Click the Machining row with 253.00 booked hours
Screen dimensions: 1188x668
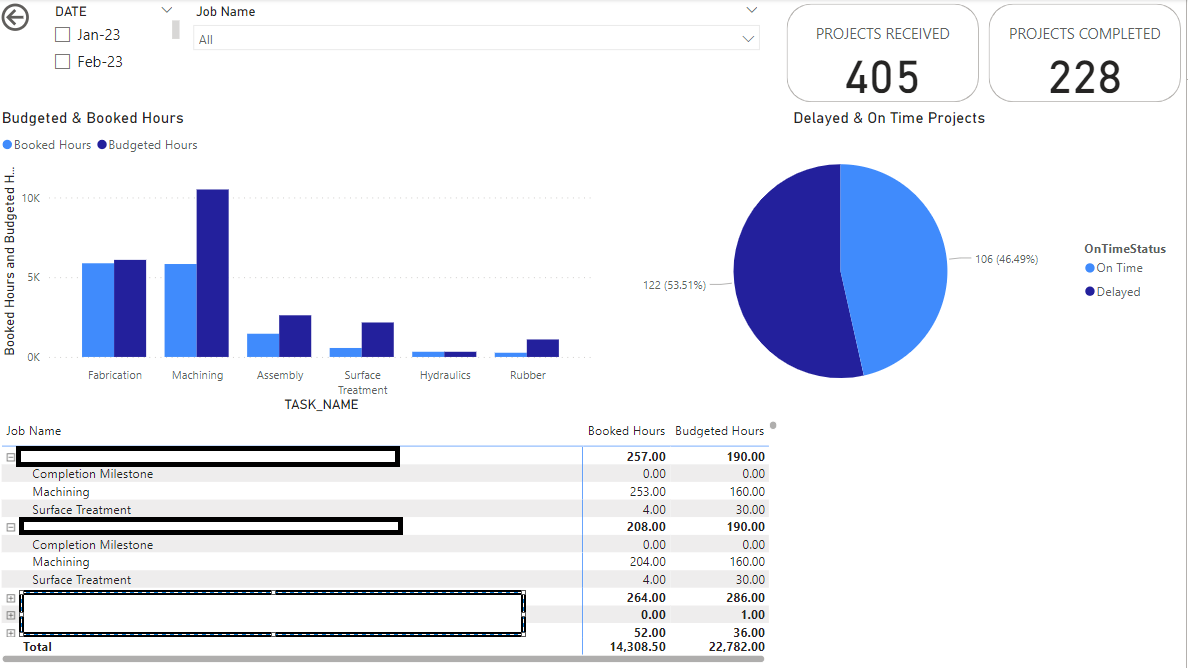(x=385, y=492)
